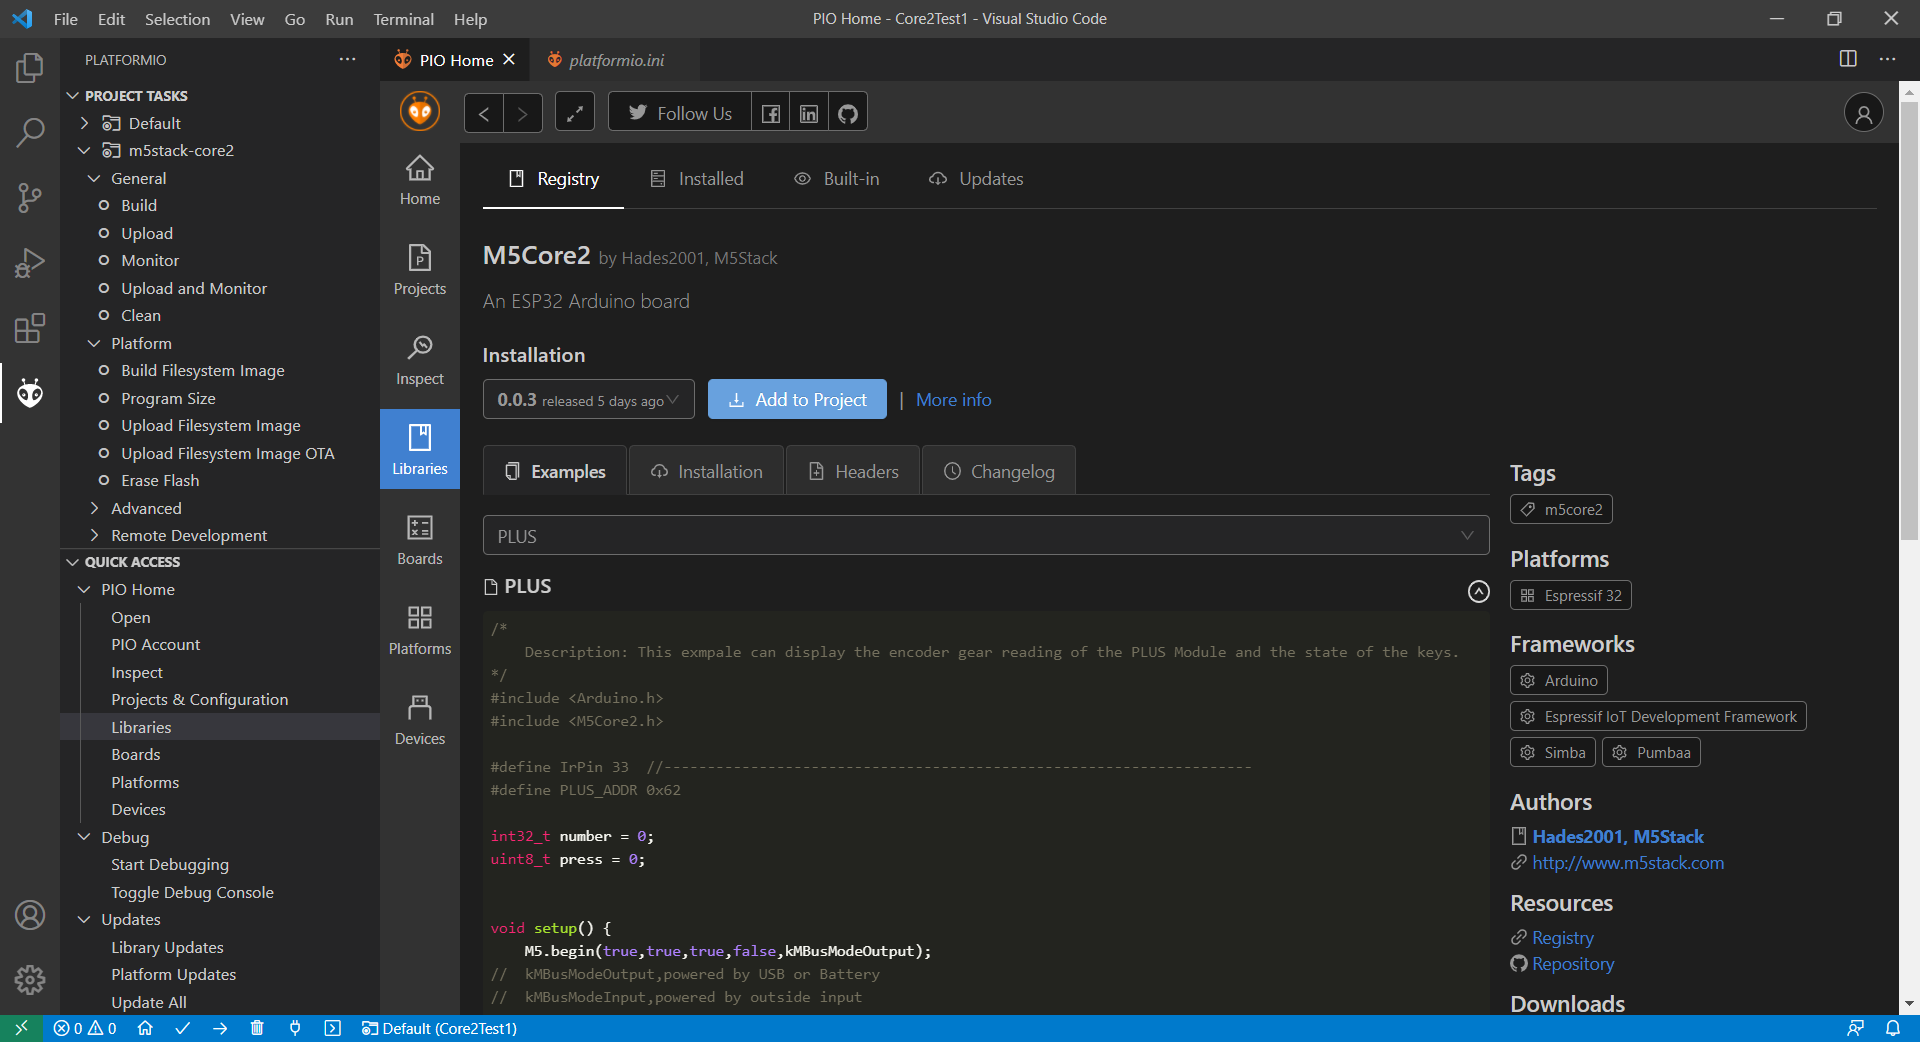Switch to the Installed libraries tab
This screenshot has width=1920, height=1042.
[x=697, y=178]
